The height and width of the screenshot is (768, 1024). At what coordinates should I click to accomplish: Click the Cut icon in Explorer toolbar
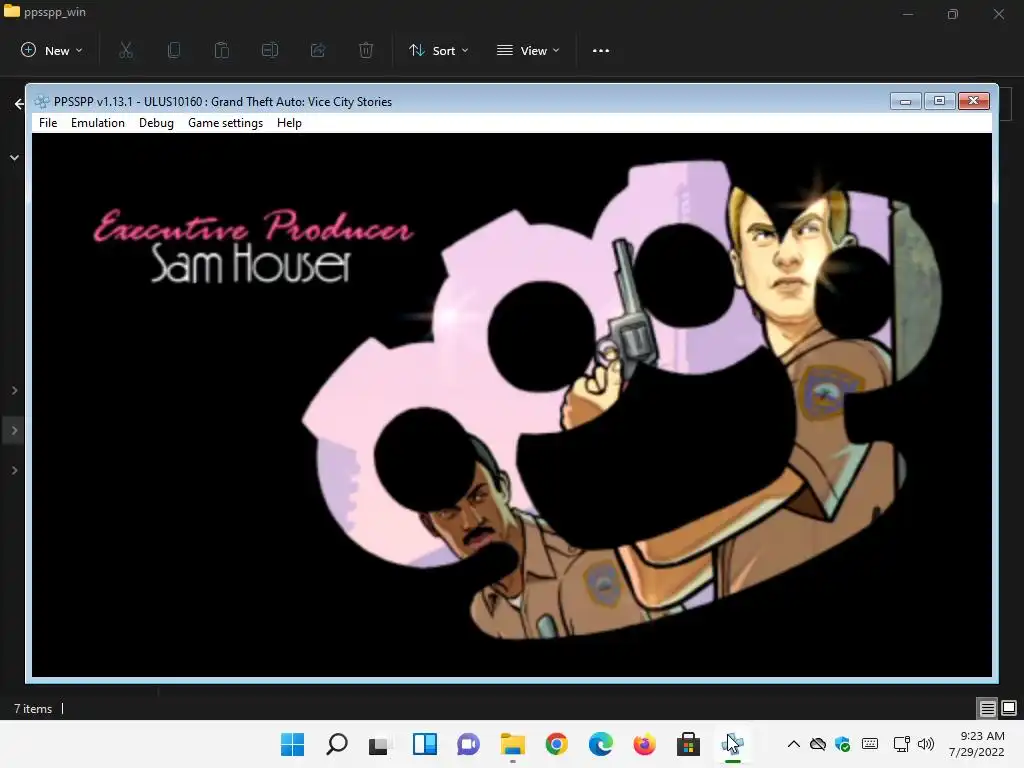126,50
